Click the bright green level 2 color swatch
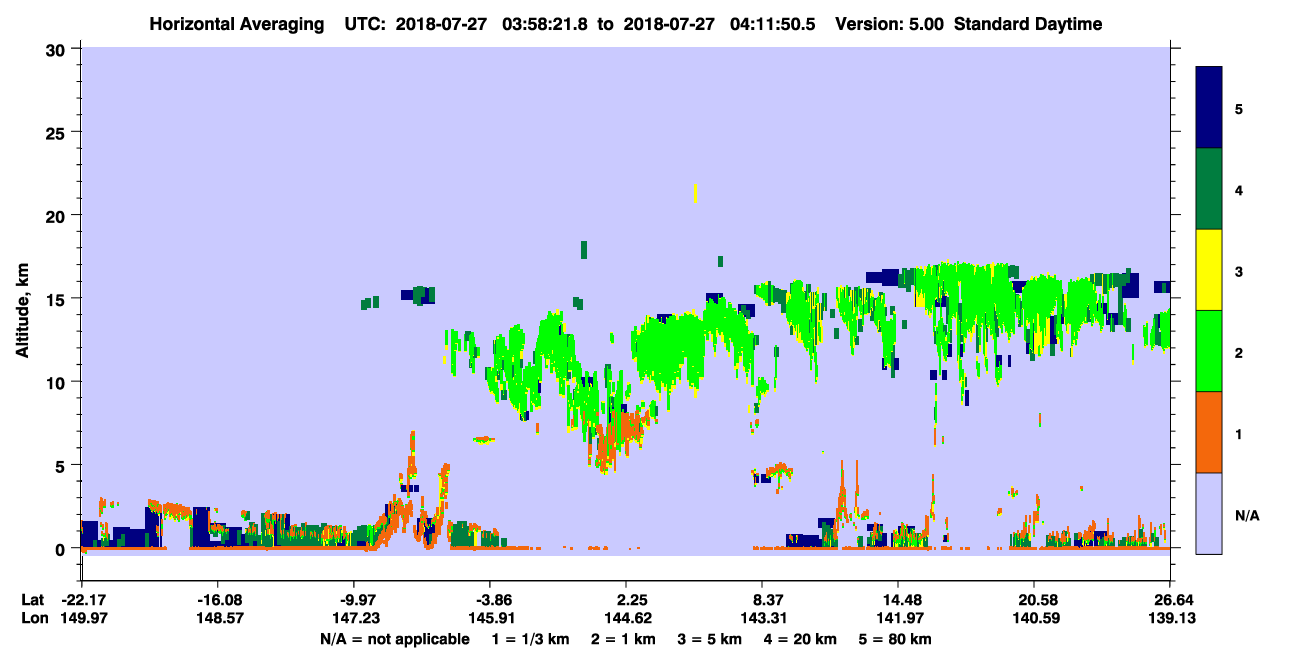The image size is (1300, 667). (1209, 351)
